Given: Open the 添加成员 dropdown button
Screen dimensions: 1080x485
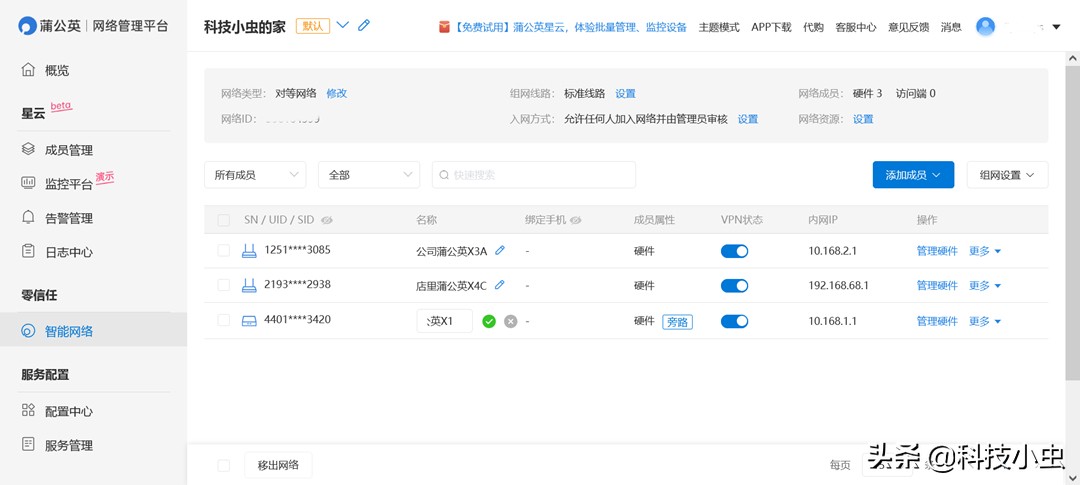Looking at the screenshot, I should [x=913, y=175].
